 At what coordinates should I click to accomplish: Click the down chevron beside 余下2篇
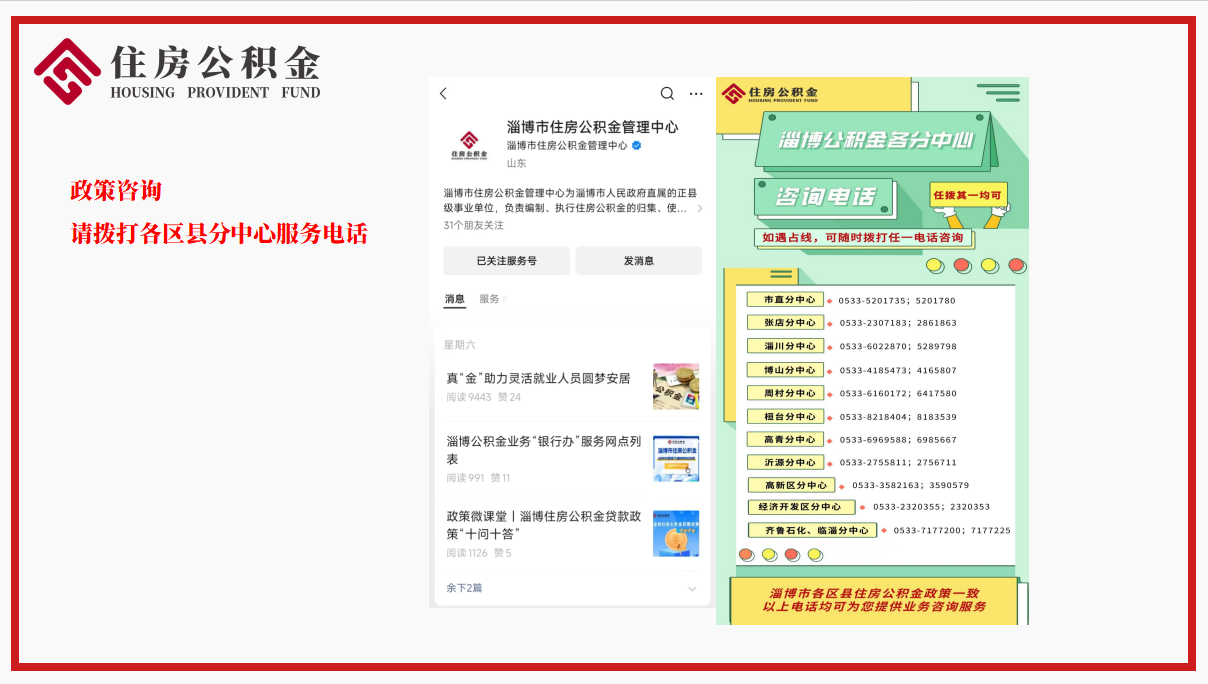pos(692,589)
